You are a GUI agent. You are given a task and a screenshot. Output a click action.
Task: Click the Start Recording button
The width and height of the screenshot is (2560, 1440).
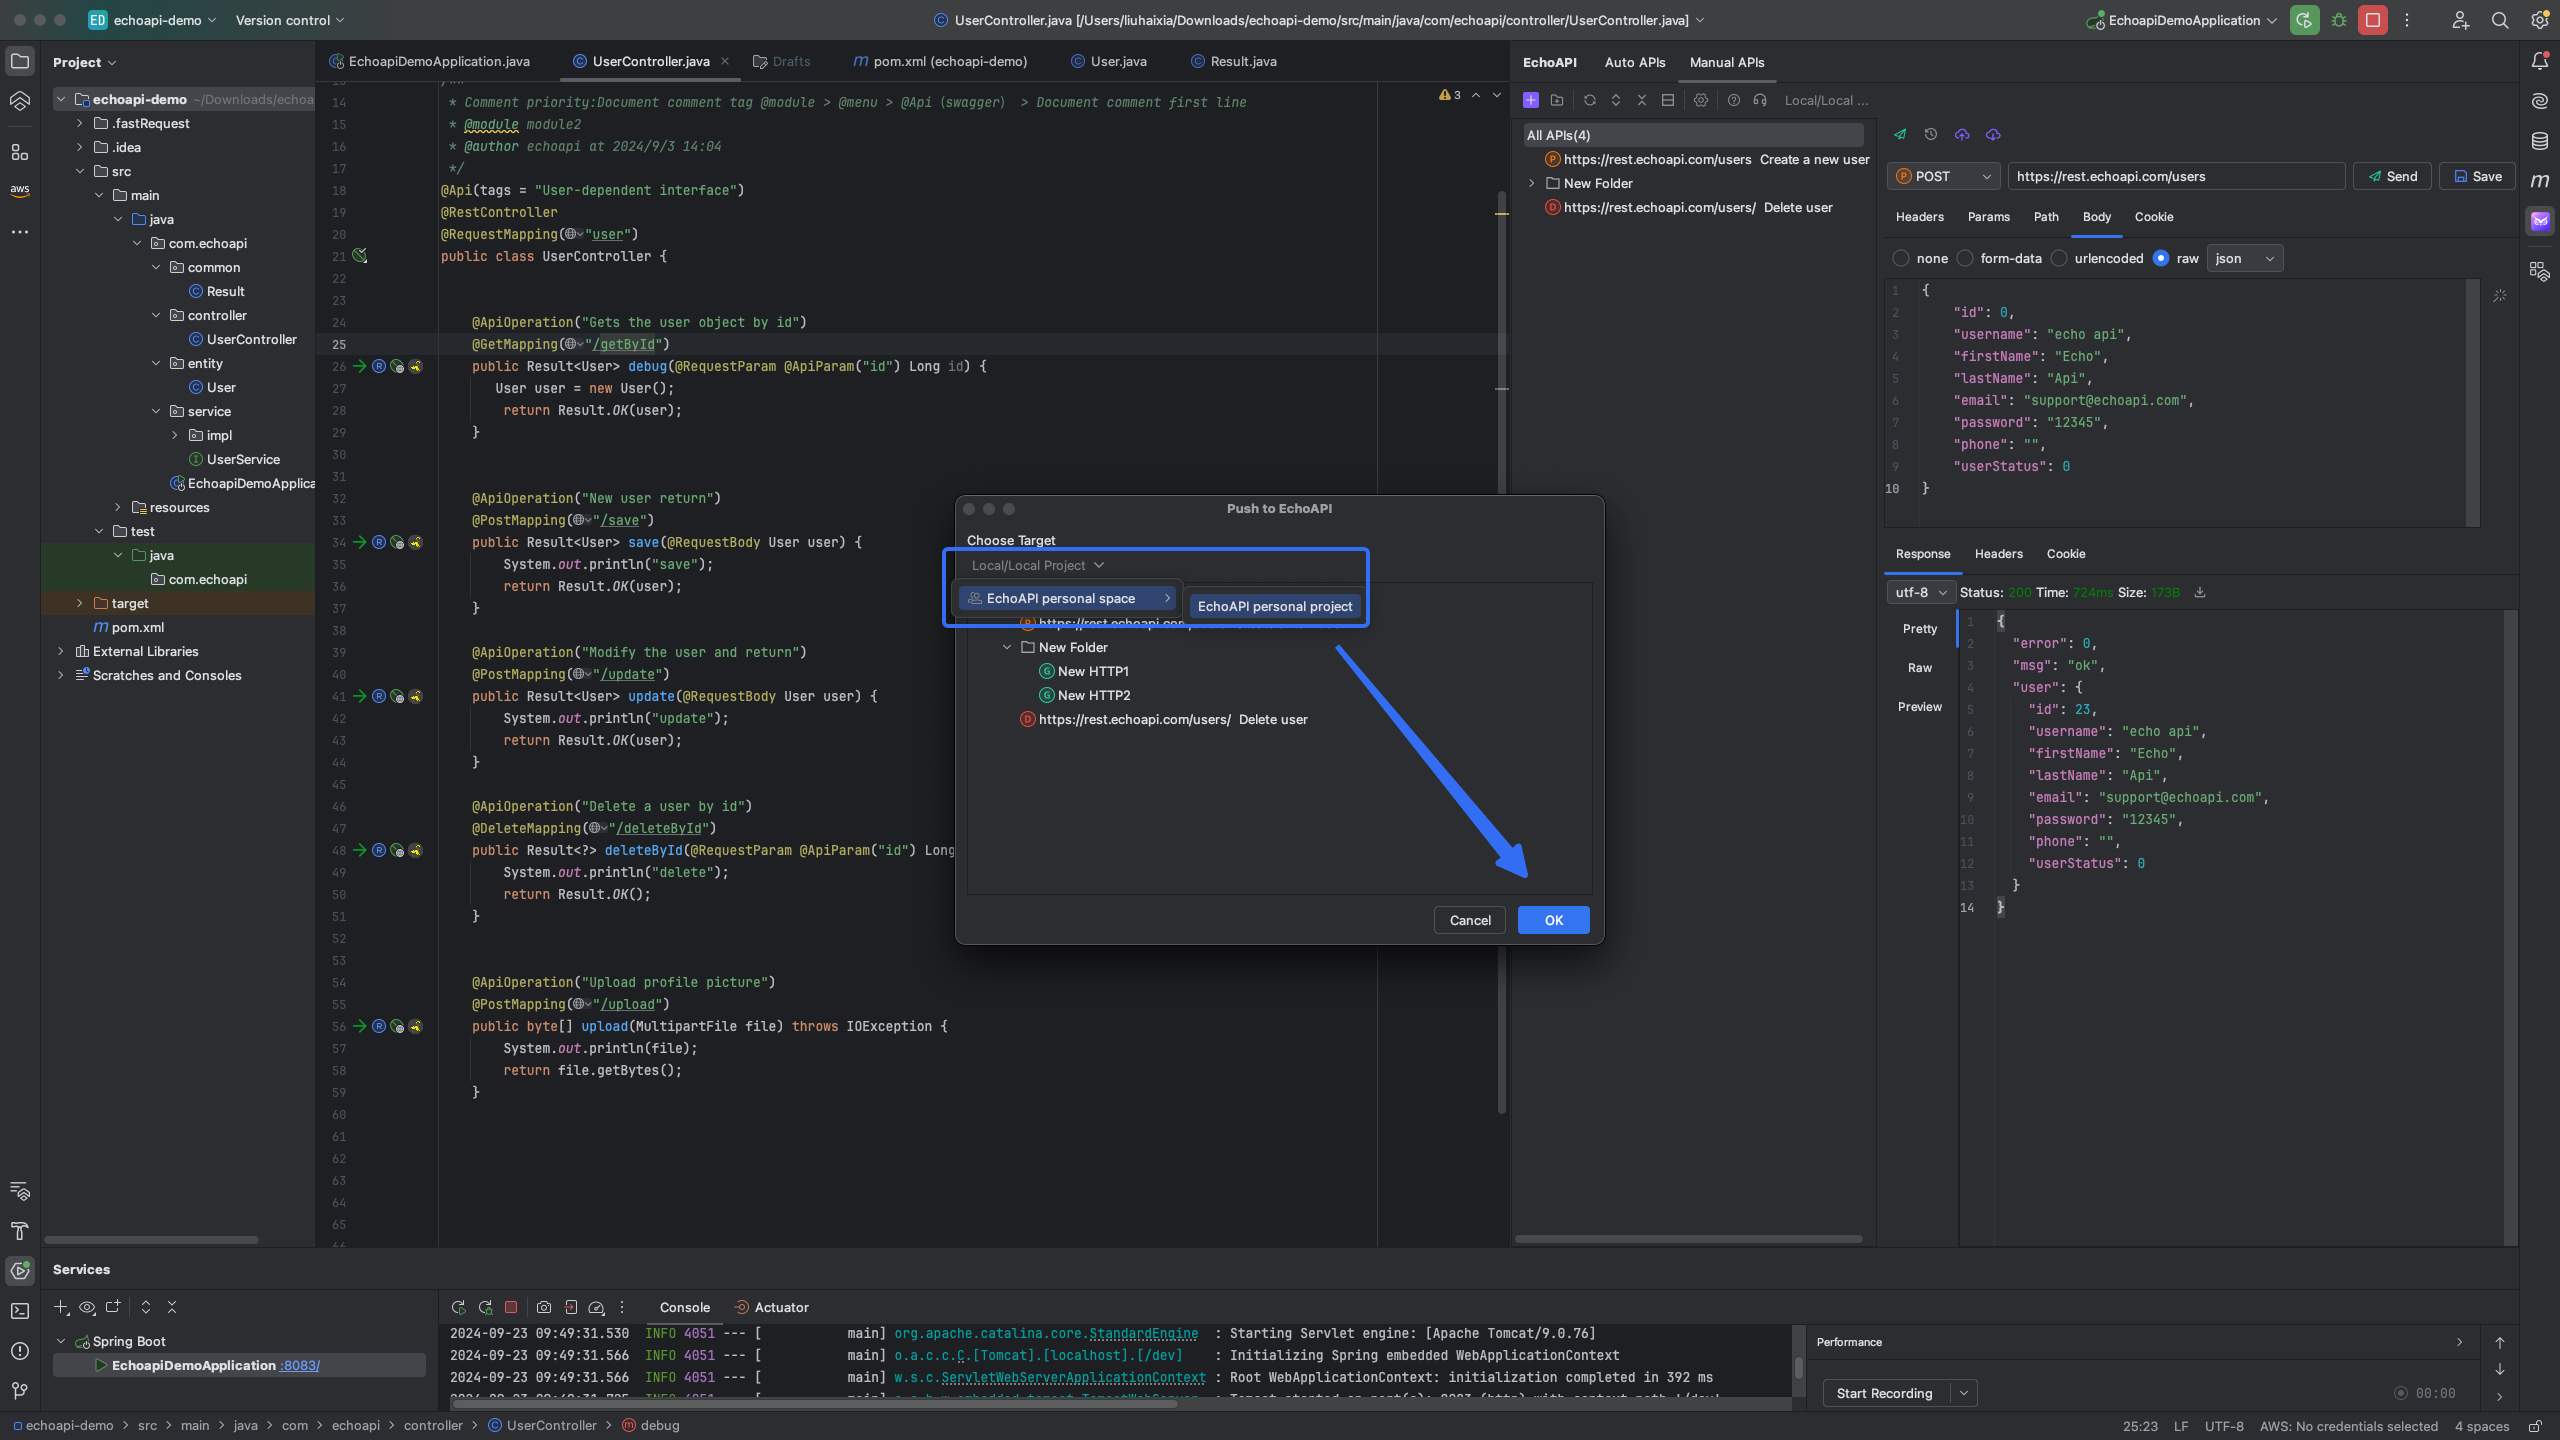point(1884,1393)
